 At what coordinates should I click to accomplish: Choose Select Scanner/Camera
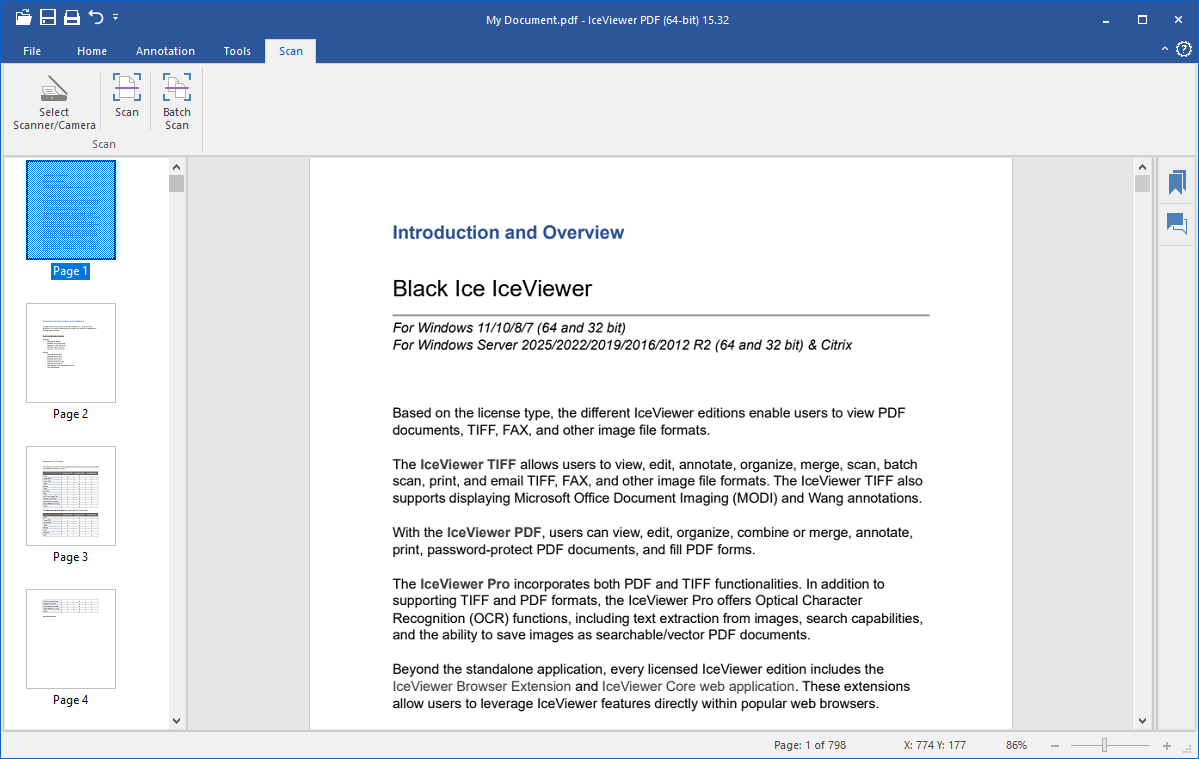pyautogui.click(x=54, y=102)
